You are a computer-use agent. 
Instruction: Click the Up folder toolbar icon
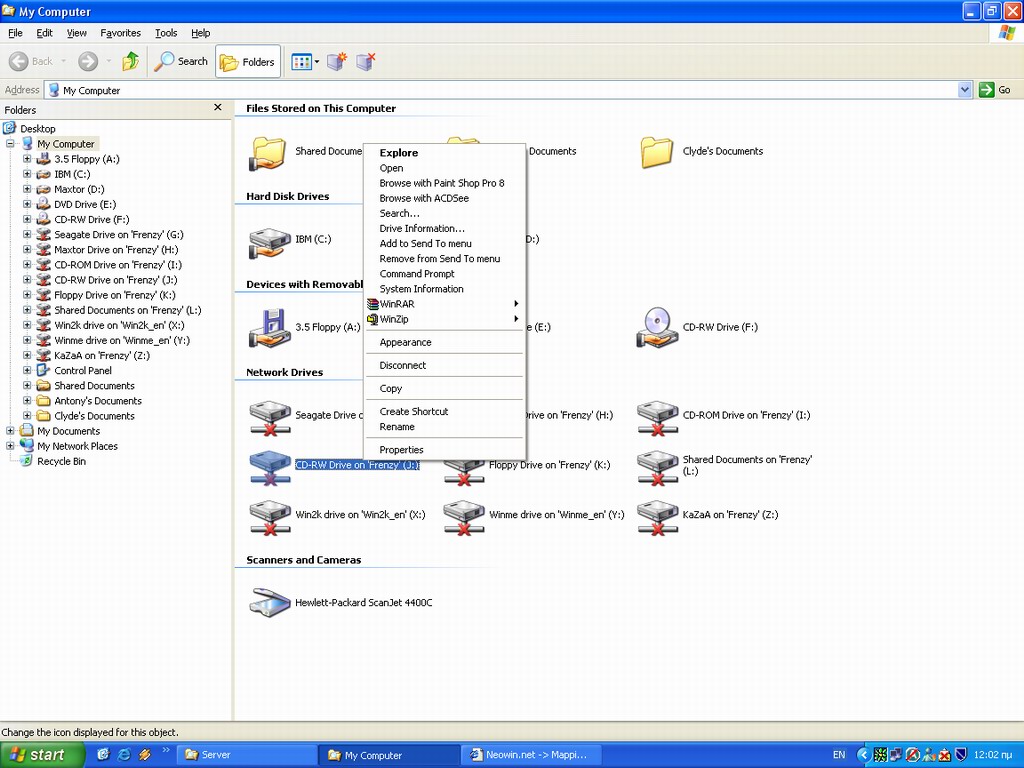coord(130,62)
